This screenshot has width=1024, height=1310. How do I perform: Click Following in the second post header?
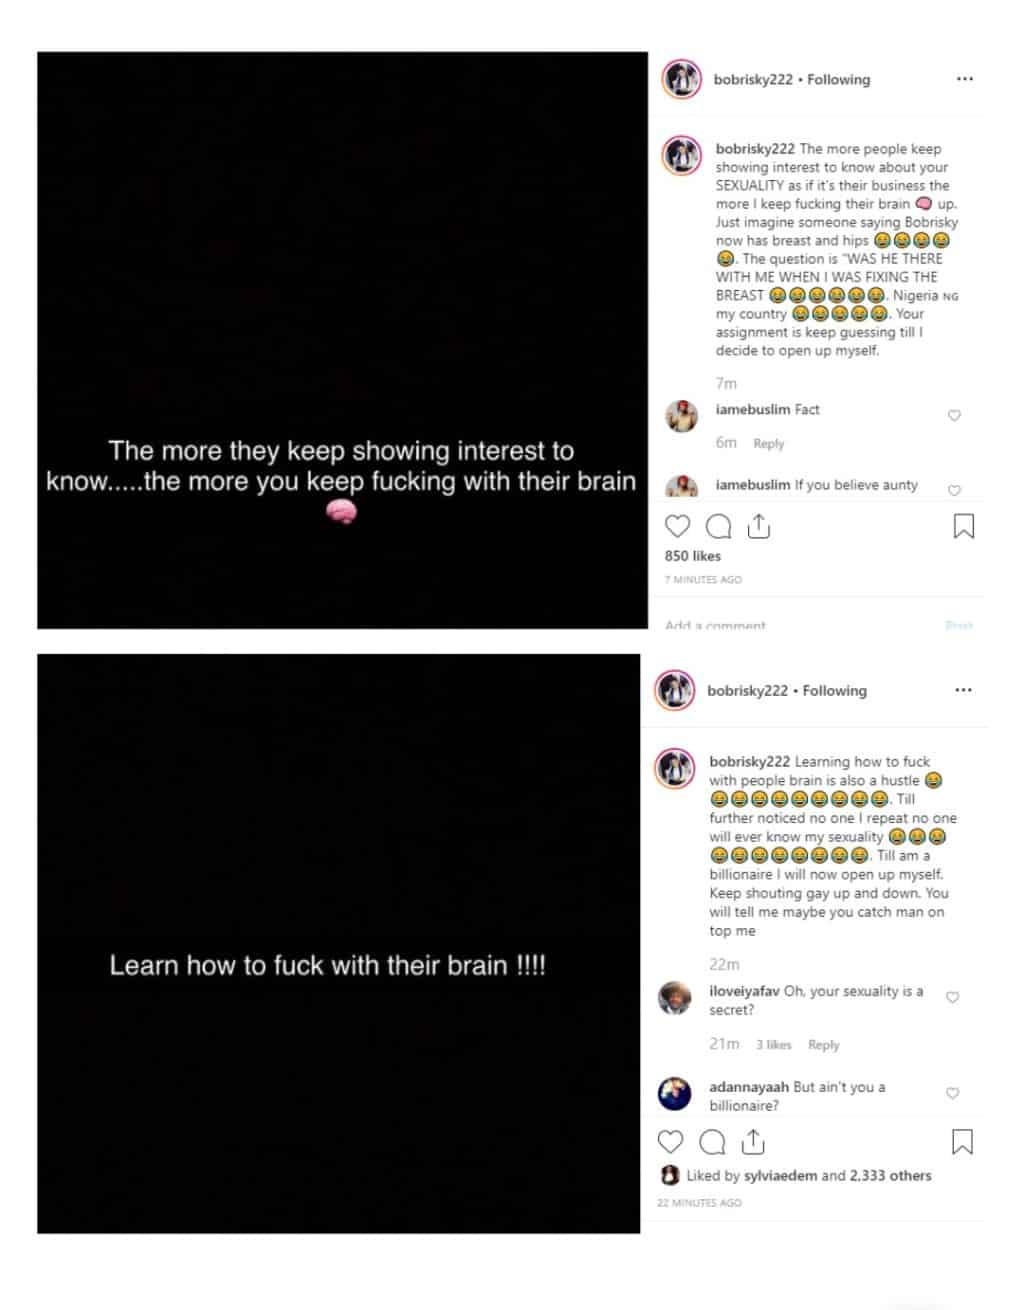coord(834,690)
